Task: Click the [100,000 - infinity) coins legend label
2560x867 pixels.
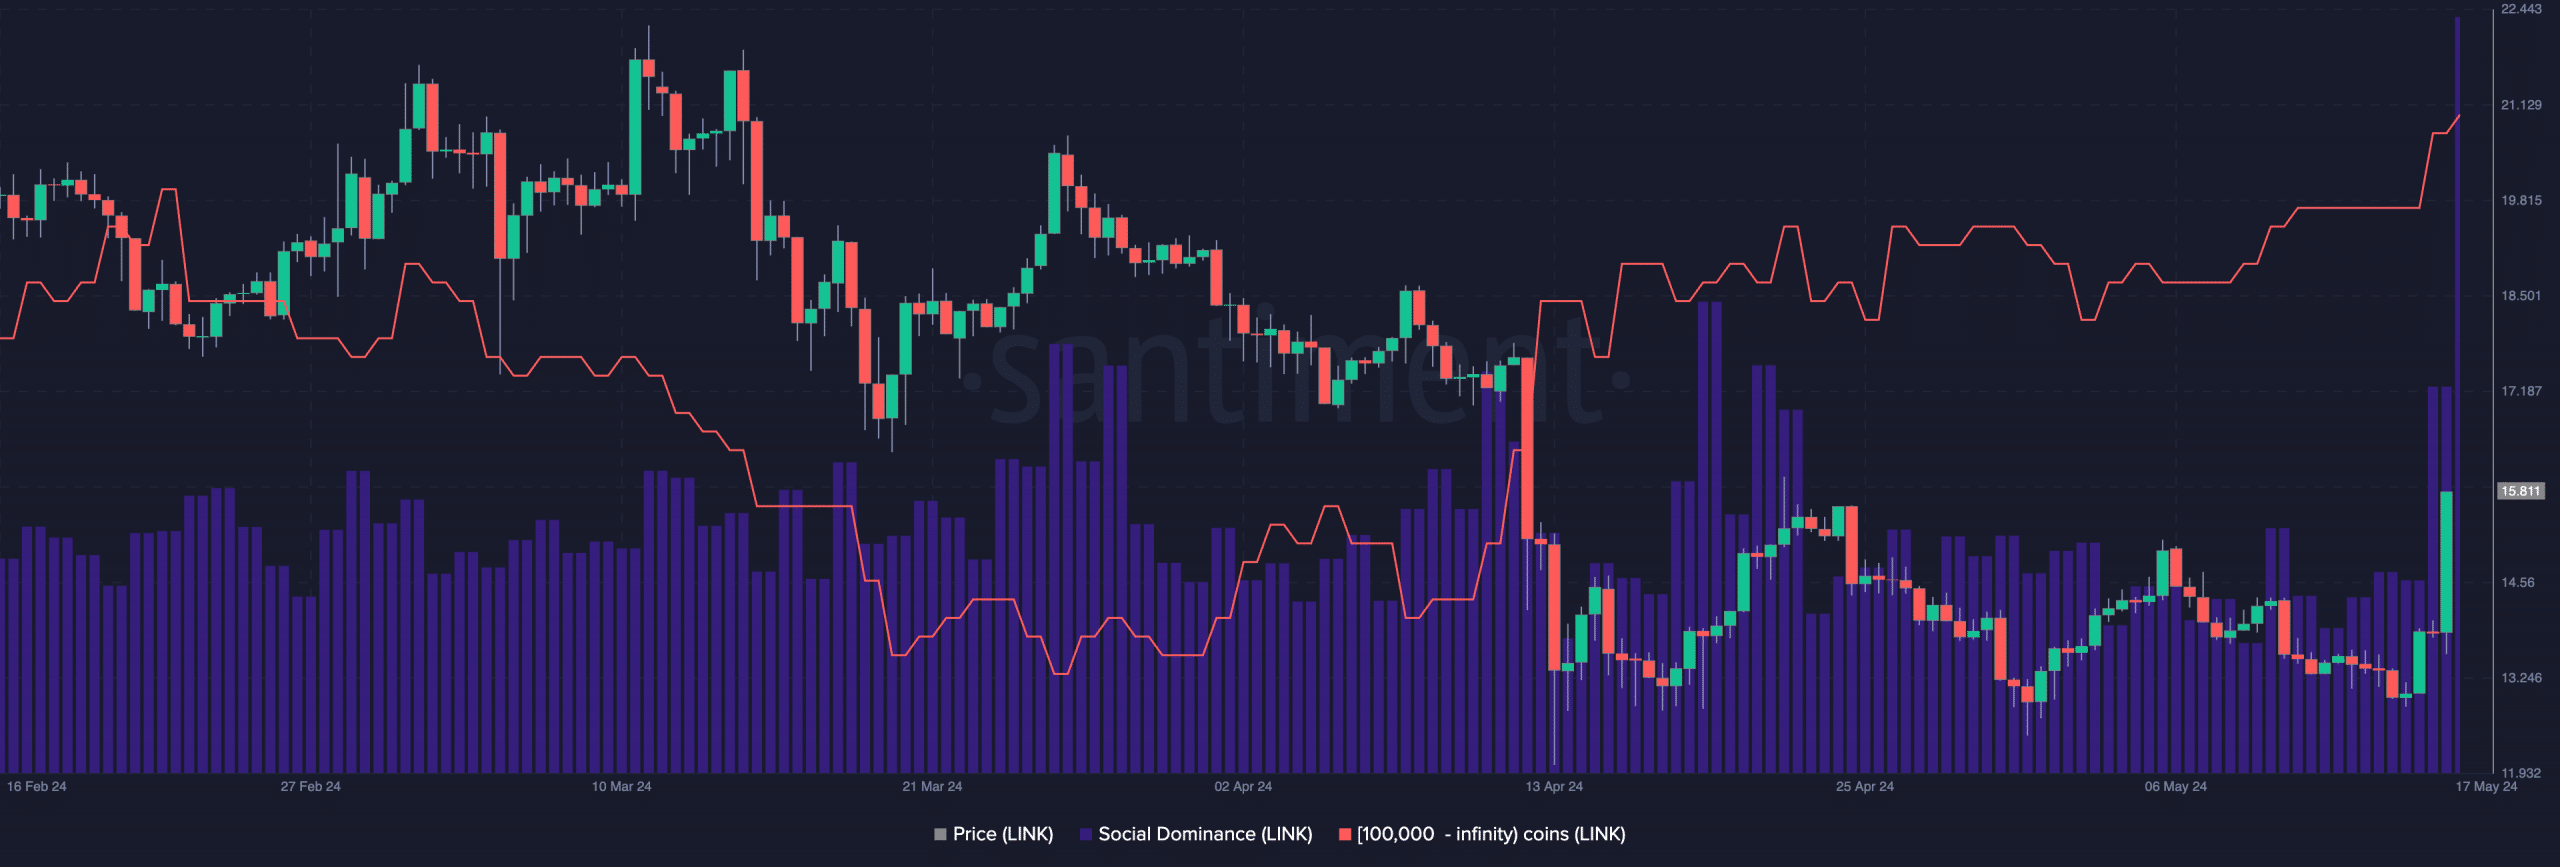Action: 1491,834
